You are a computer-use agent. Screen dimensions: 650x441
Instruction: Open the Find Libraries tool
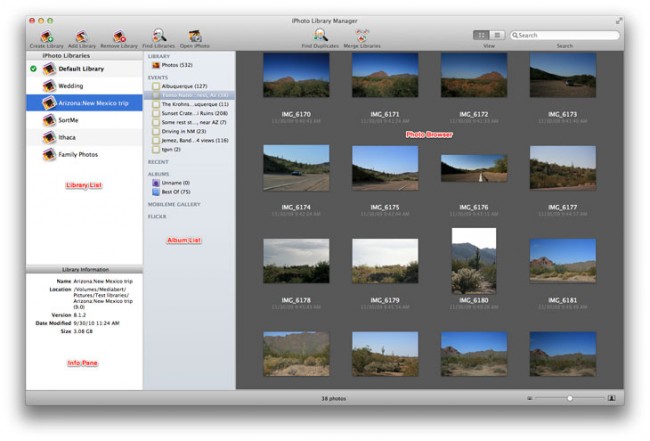pos(159,36)
